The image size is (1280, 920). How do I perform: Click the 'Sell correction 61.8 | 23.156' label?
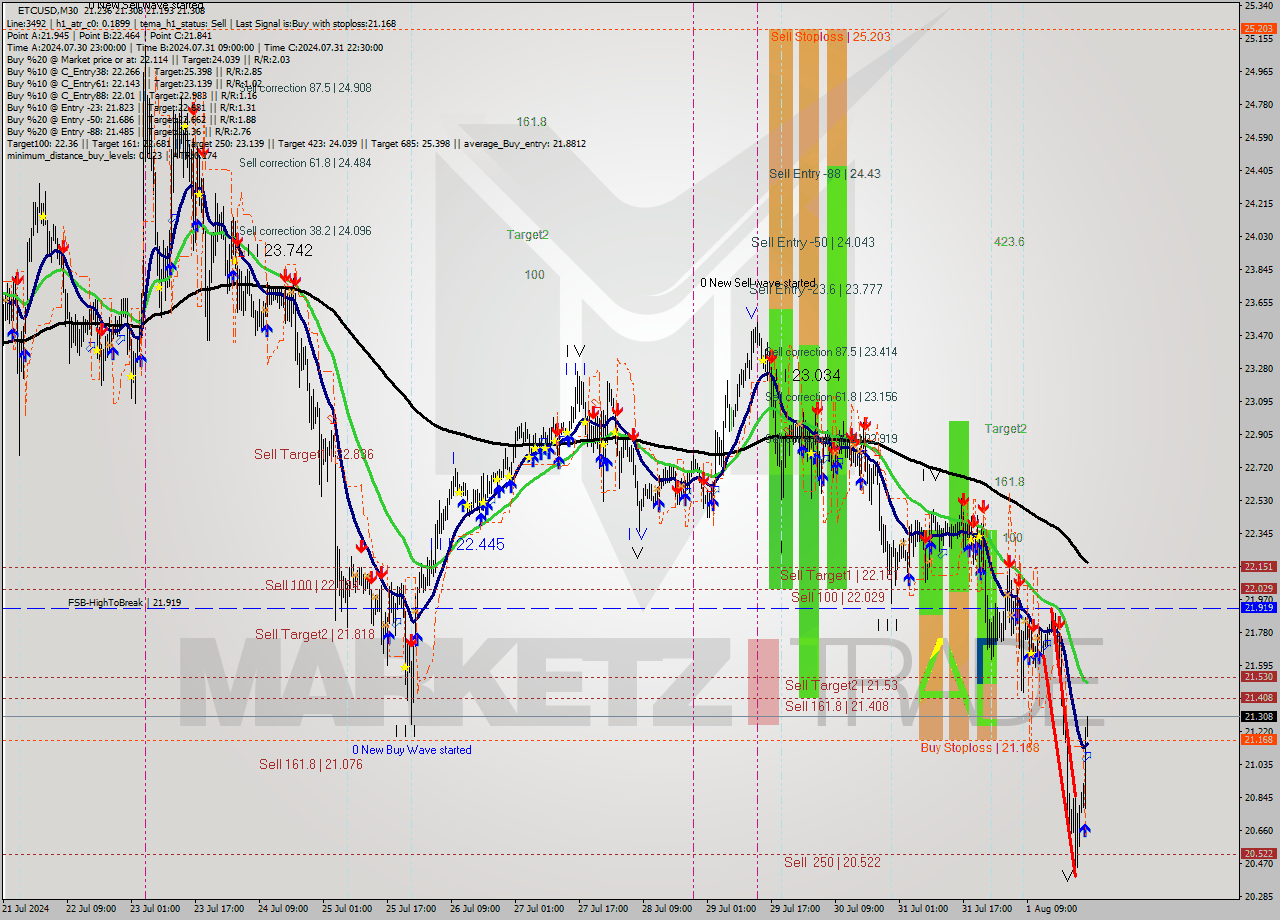click(x=831, y=397)
